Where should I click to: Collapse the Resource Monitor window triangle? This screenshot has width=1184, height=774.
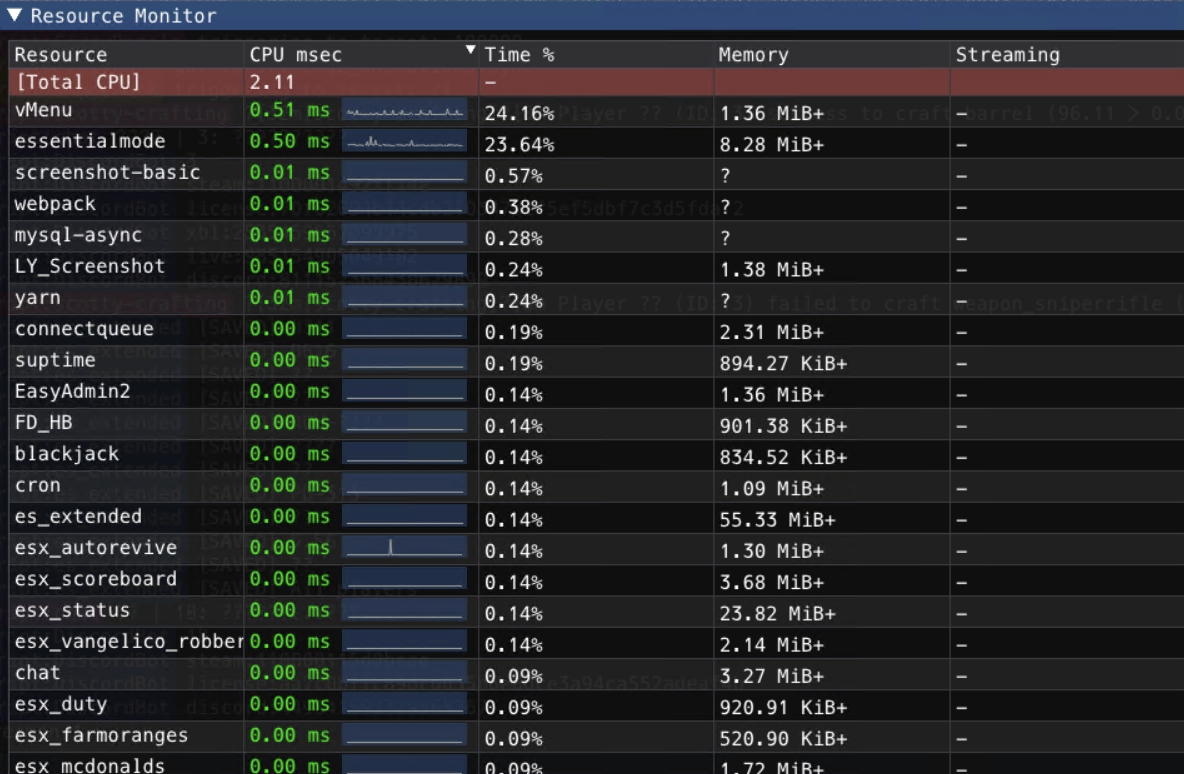14,16
